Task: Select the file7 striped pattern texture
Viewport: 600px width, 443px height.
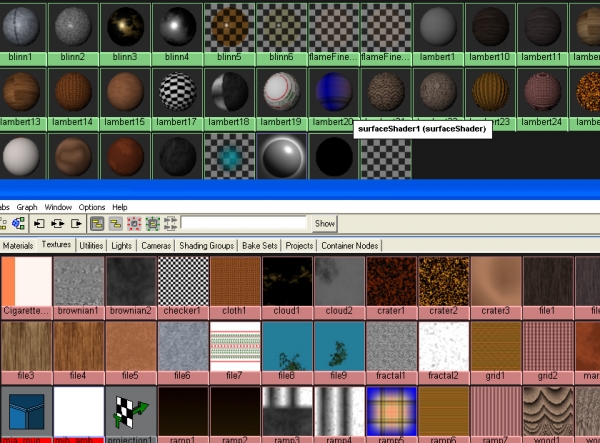Action: (235, 347)
